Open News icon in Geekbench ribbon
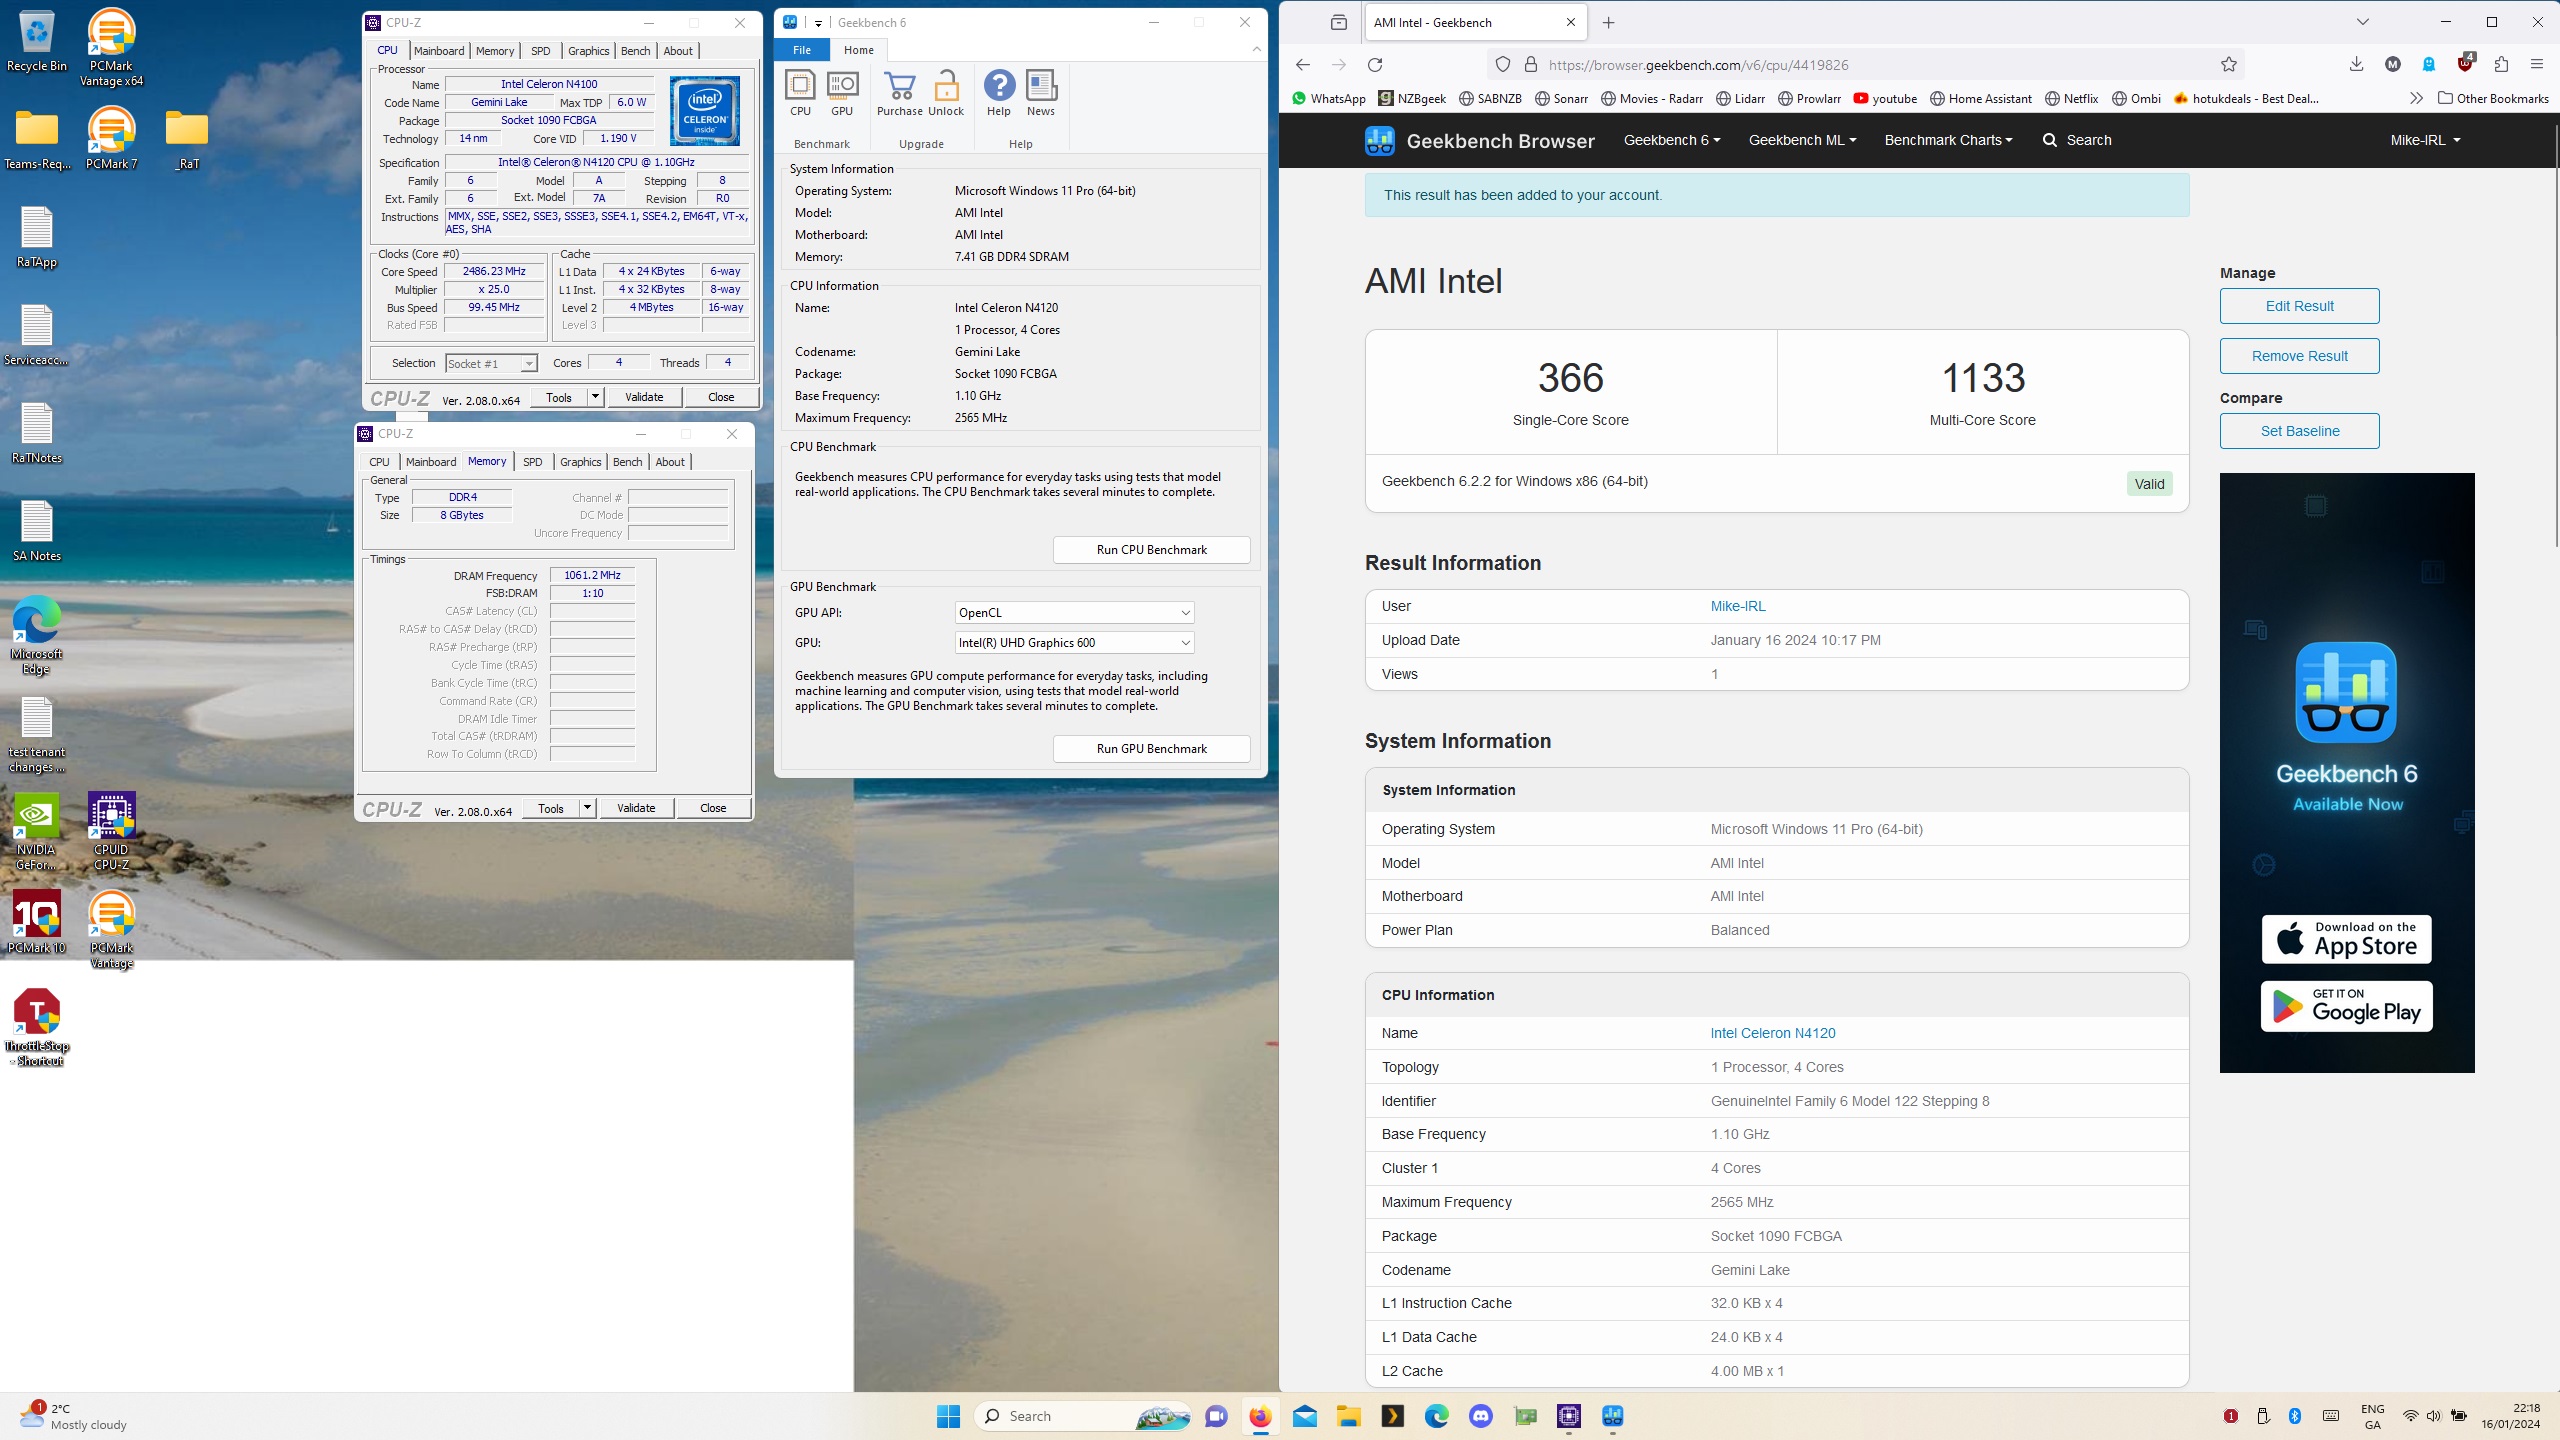 click(x=1041, y=93)
